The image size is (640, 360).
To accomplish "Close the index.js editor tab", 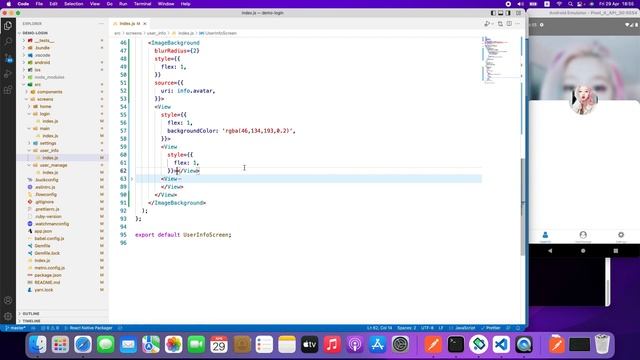I will click(145, 24).
